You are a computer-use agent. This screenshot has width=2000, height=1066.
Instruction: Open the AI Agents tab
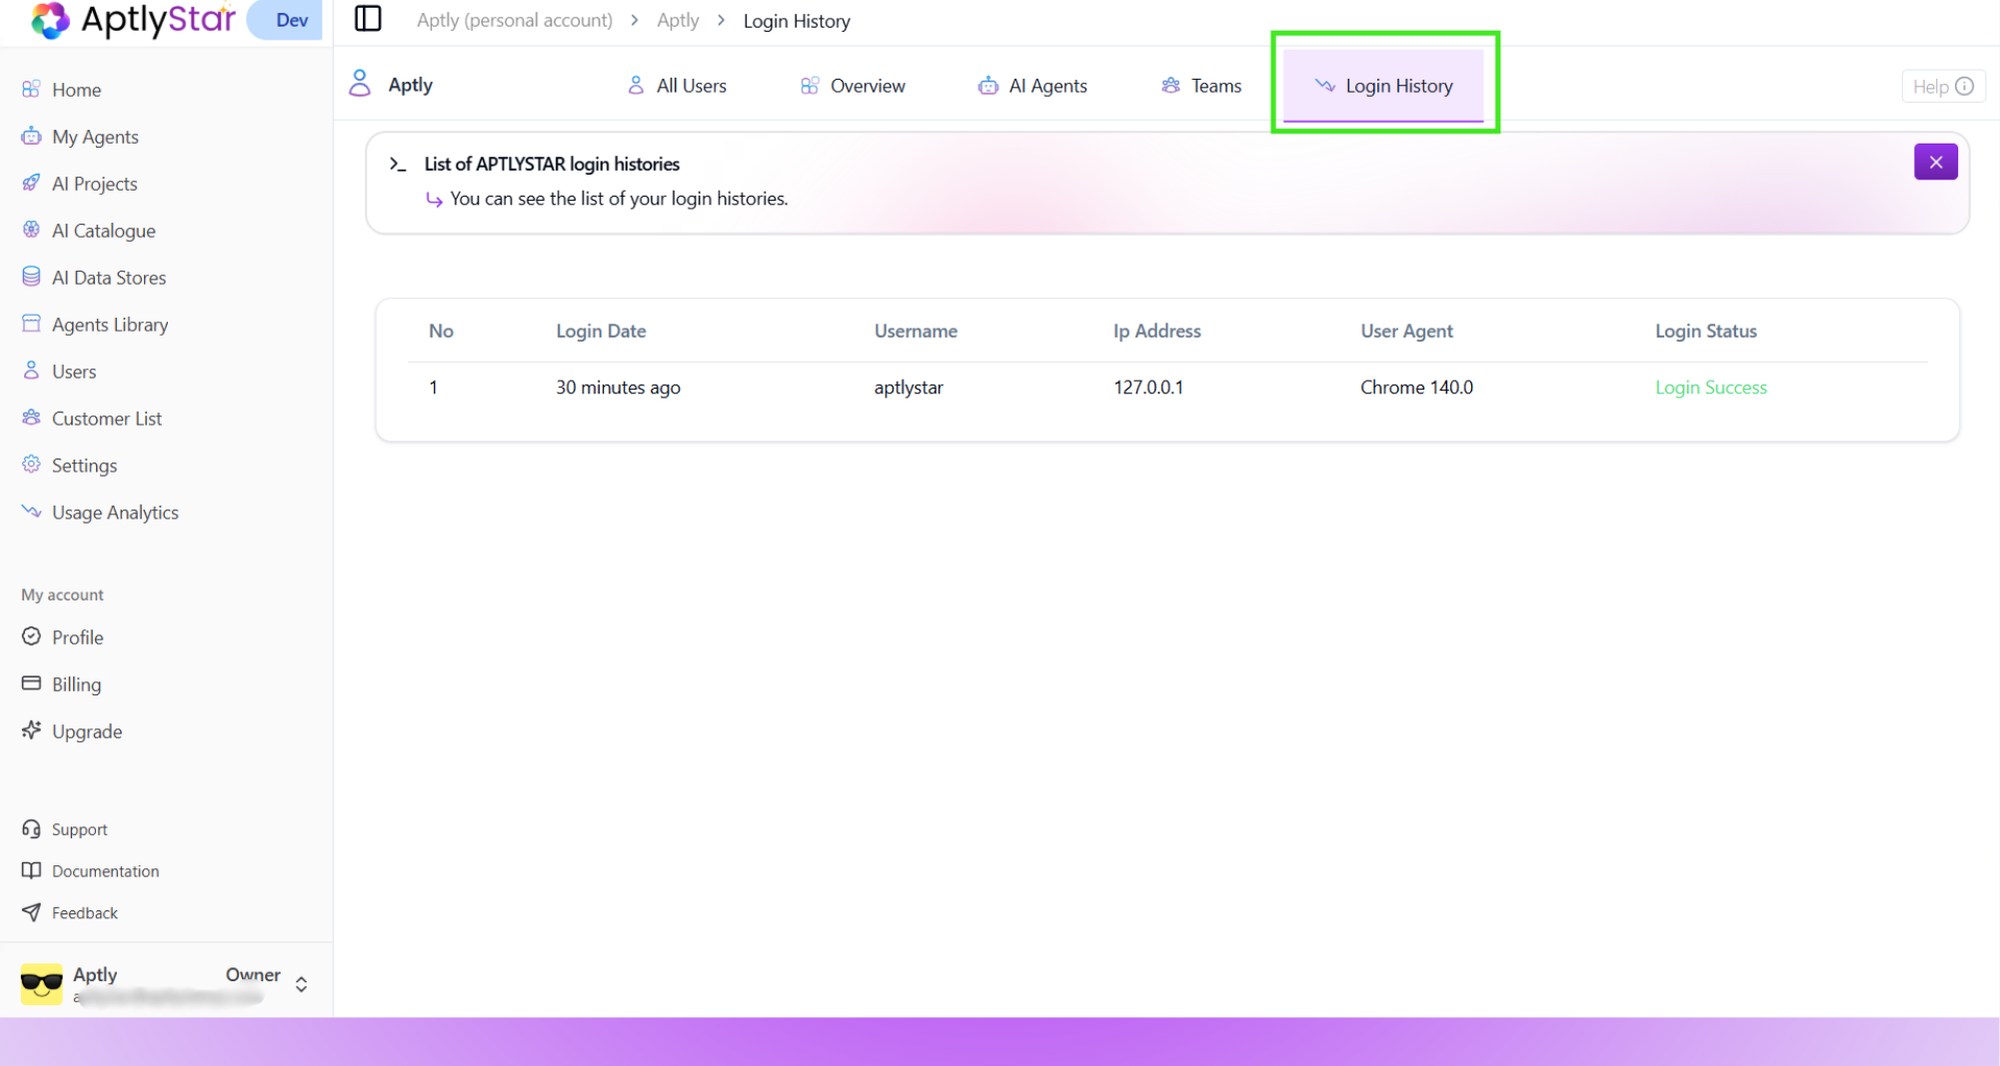click(x=1032, y=86)
